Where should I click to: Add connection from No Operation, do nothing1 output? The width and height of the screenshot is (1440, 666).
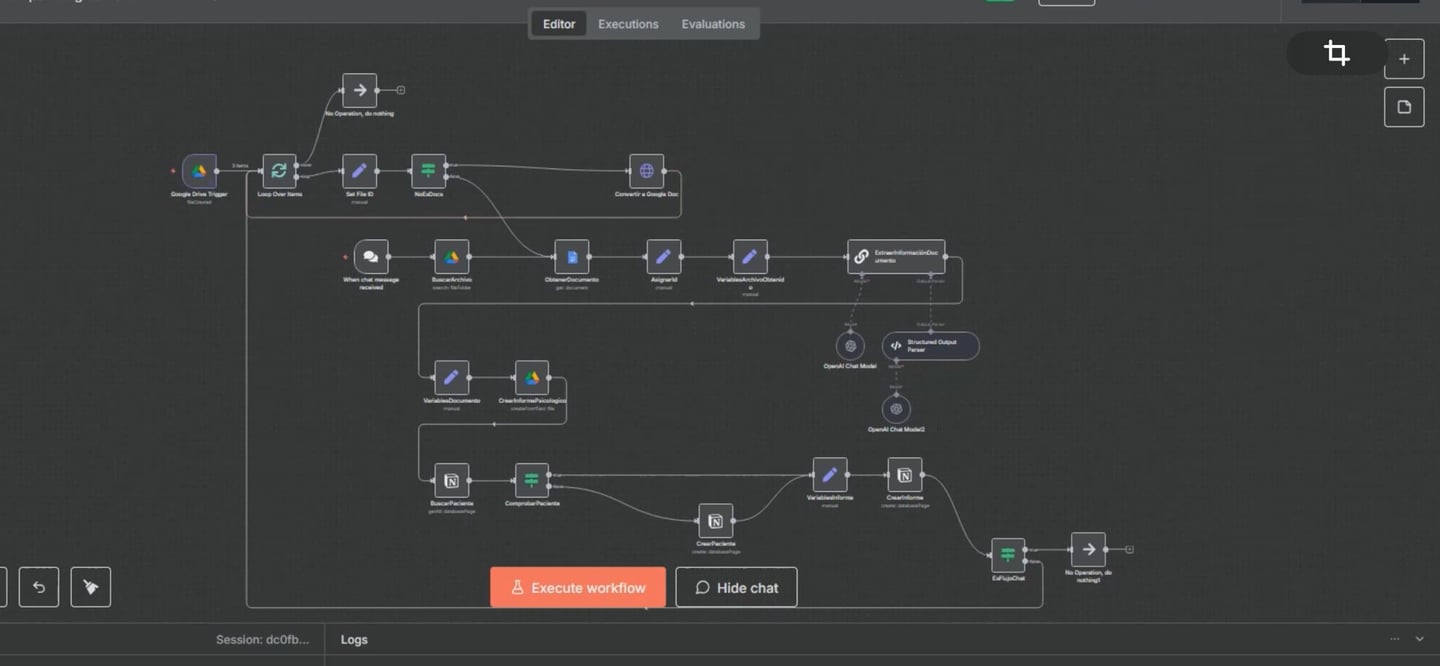(1129, 549)
